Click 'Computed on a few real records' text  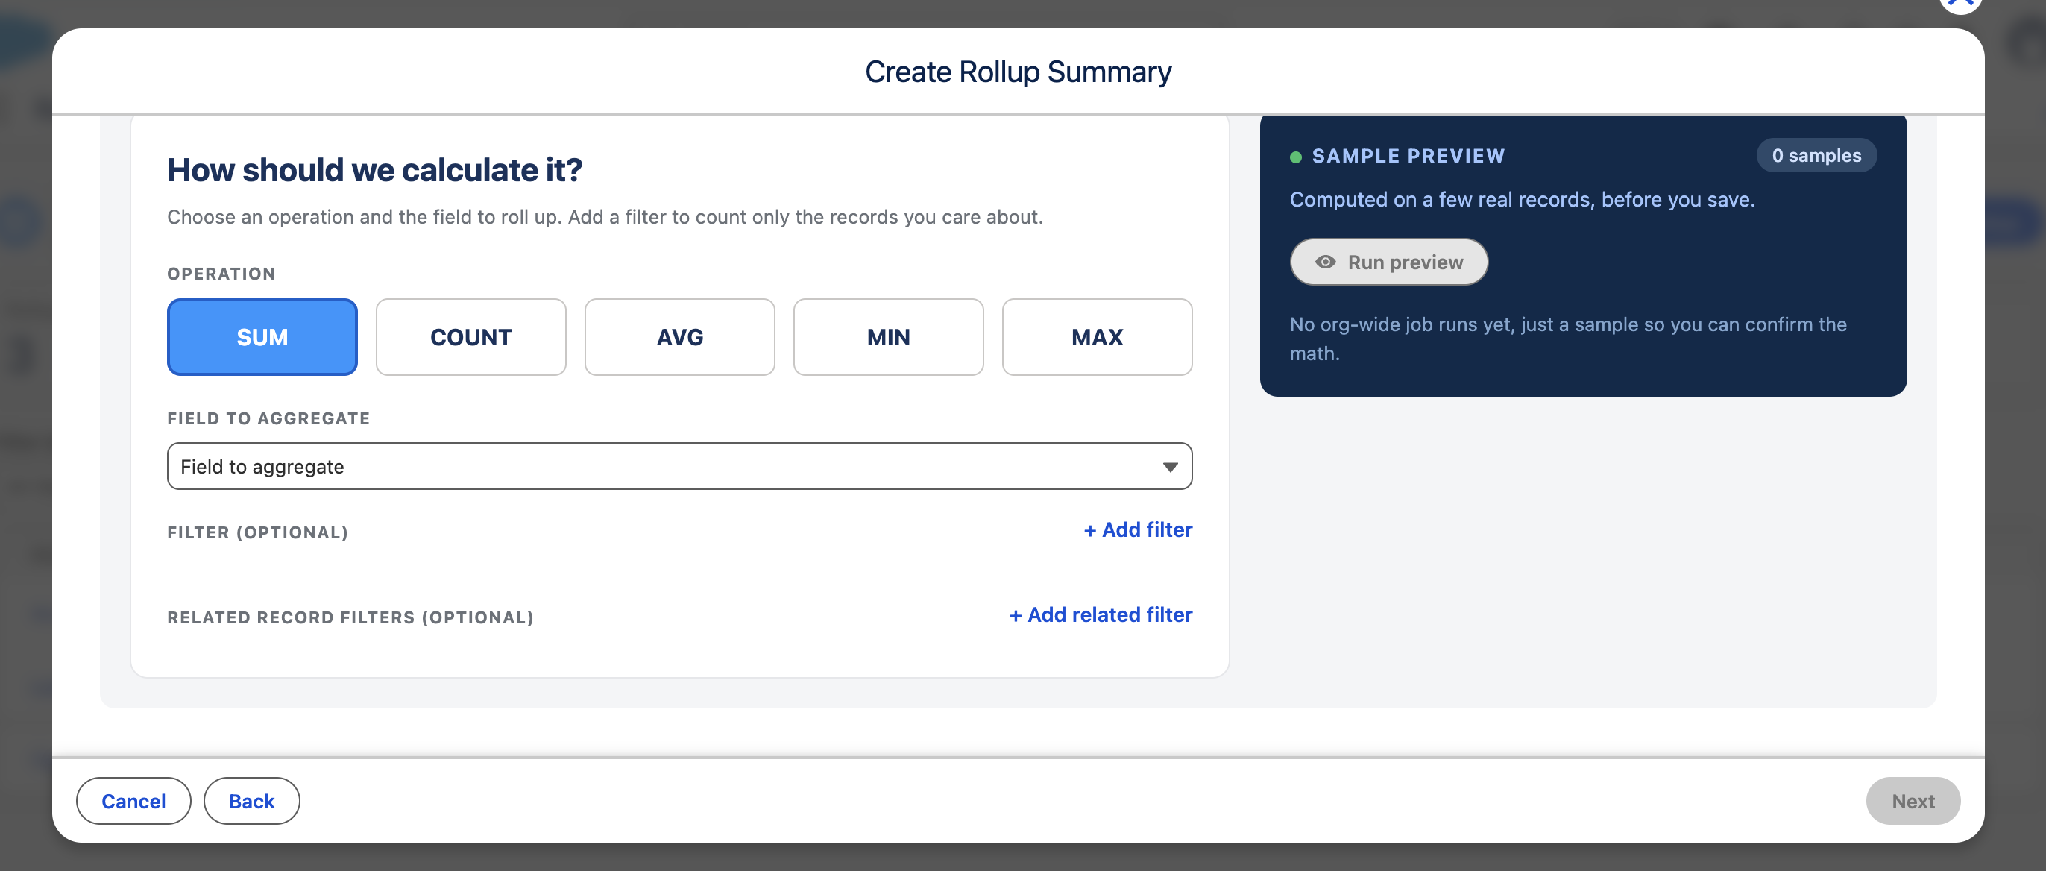[x=1522, y=200]
